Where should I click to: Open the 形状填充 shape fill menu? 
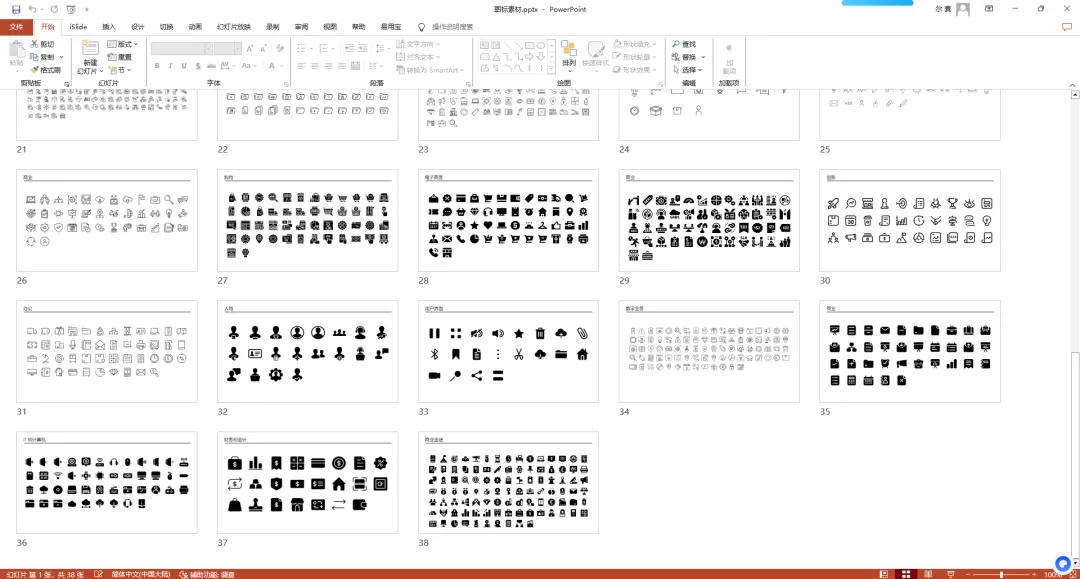[x=635, y=44]
